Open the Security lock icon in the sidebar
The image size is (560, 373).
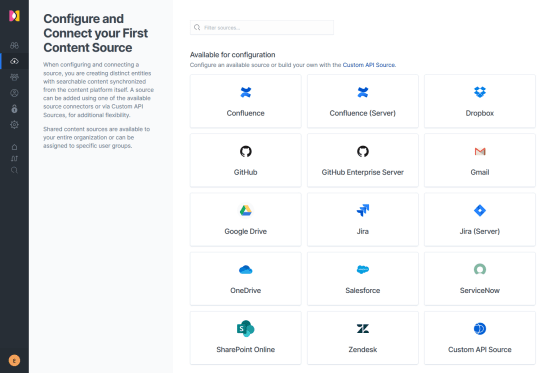[x=14, y=109]
